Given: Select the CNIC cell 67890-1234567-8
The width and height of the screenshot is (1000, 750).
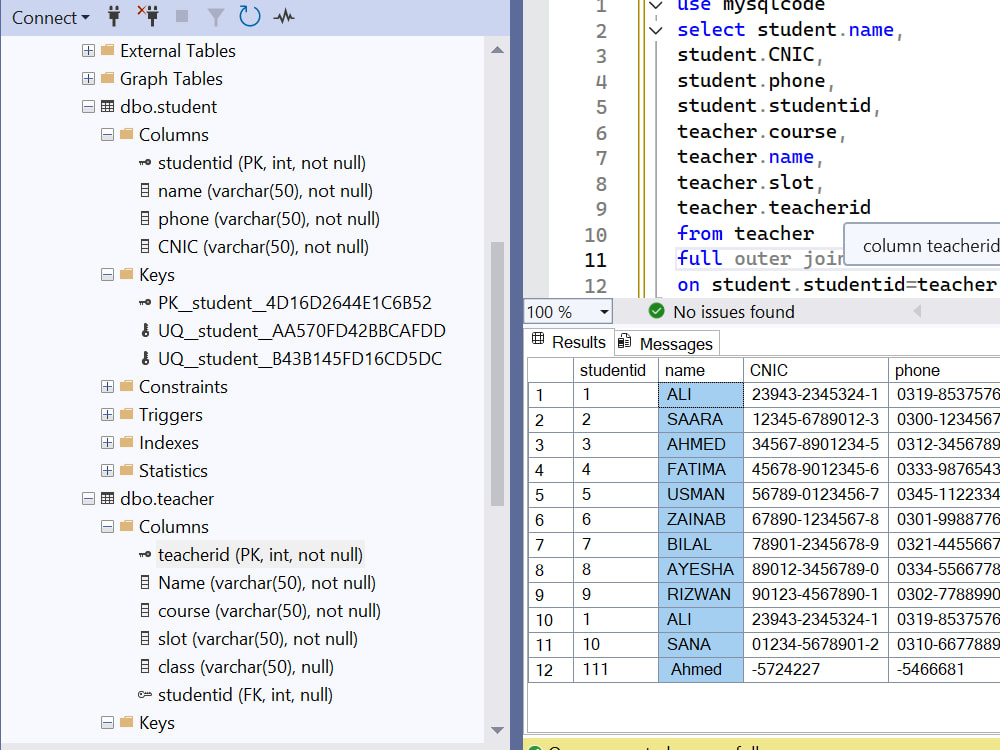Looking at the screenshot, I should point(815,520).
